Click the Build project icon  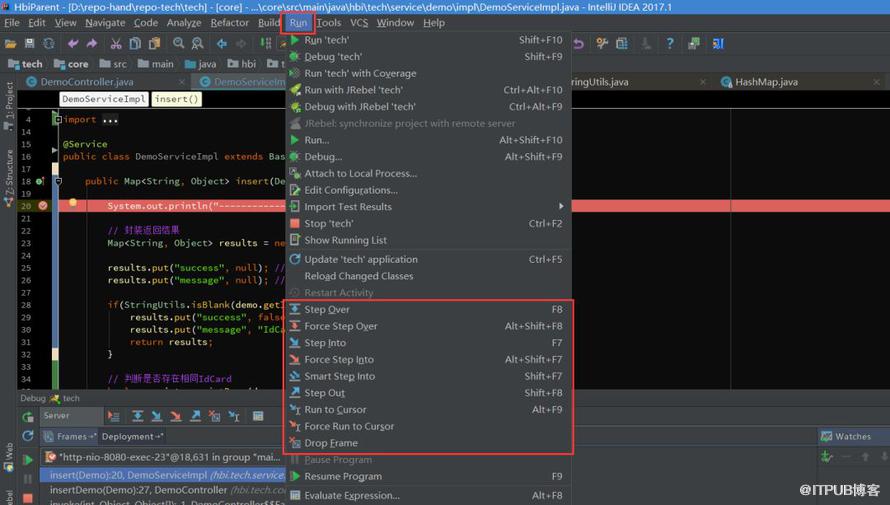click(x=266, y=44)
